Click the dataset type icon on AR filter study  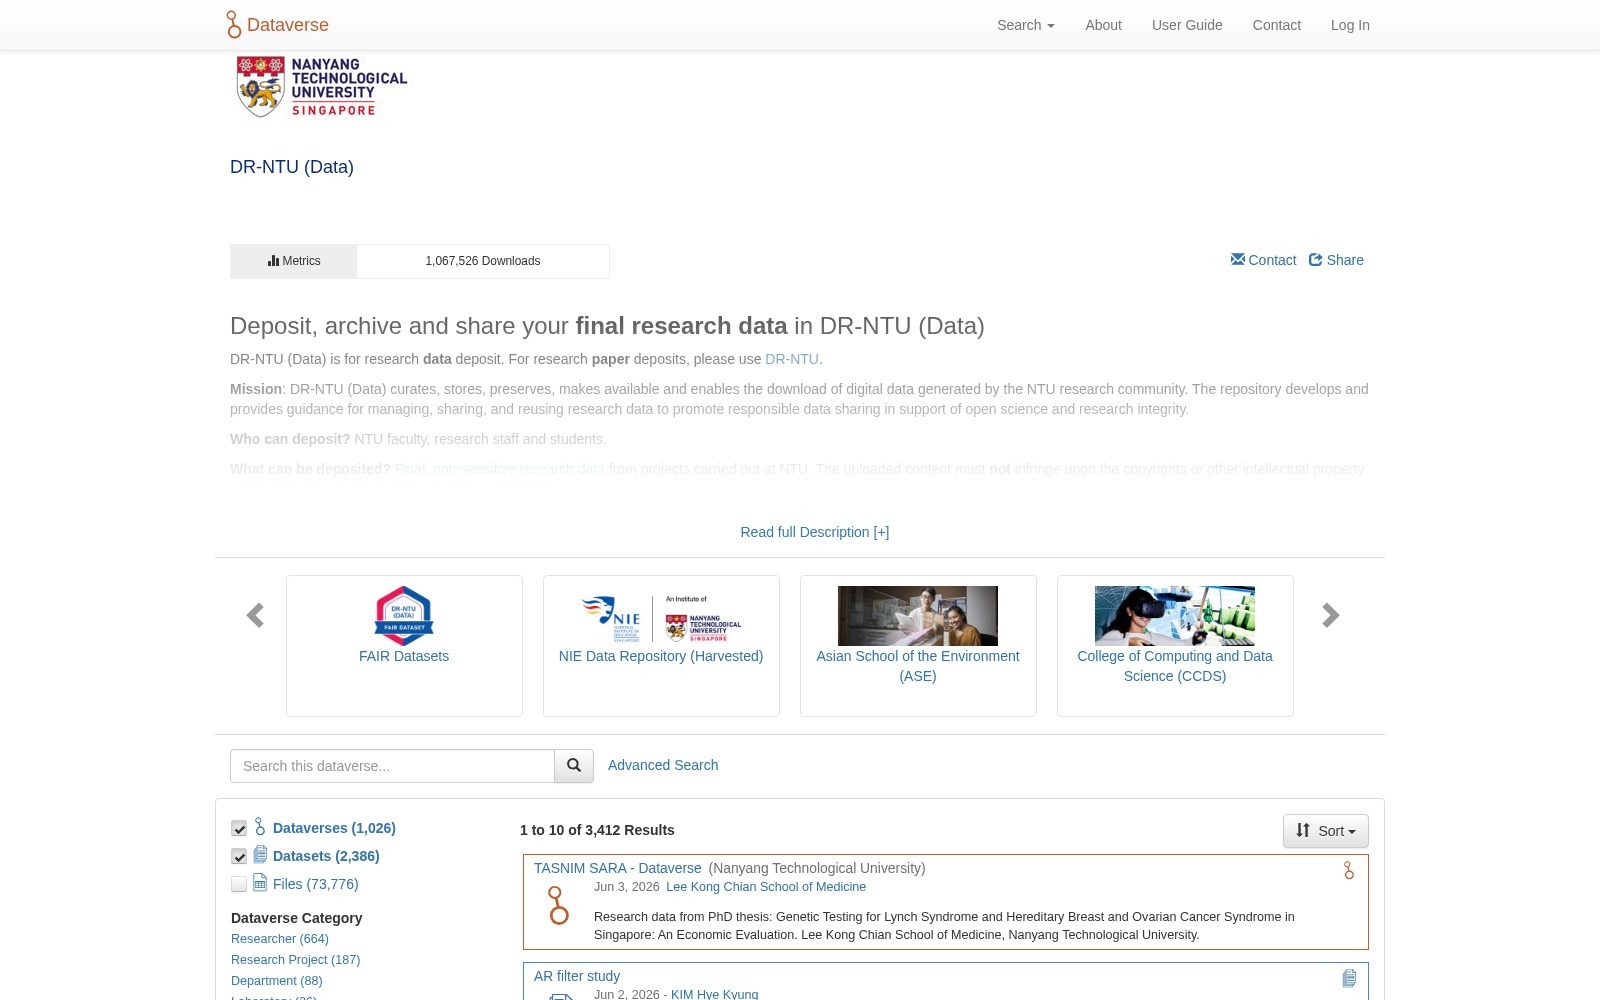pos(1349,978)
